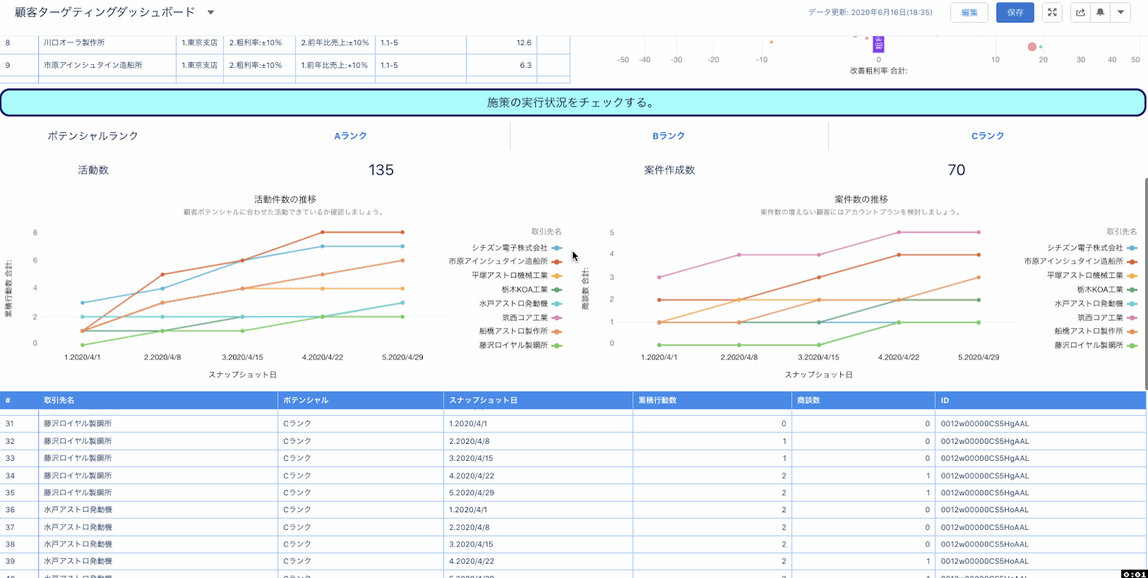1148x578 pixels.
Task: Click 栃木KOA工業 legend in 活動件数の推移 chart
Action: coord(532,289)
